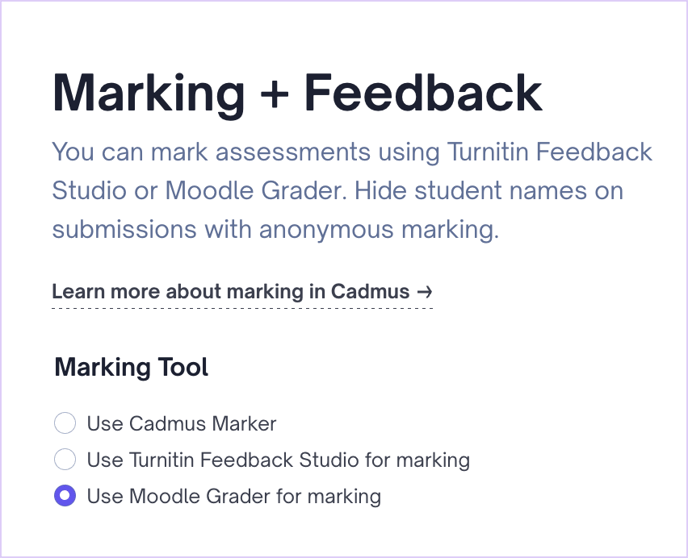Click the 'Marking Tool' section heading
688x558 pixels.
tap(131, 367)
